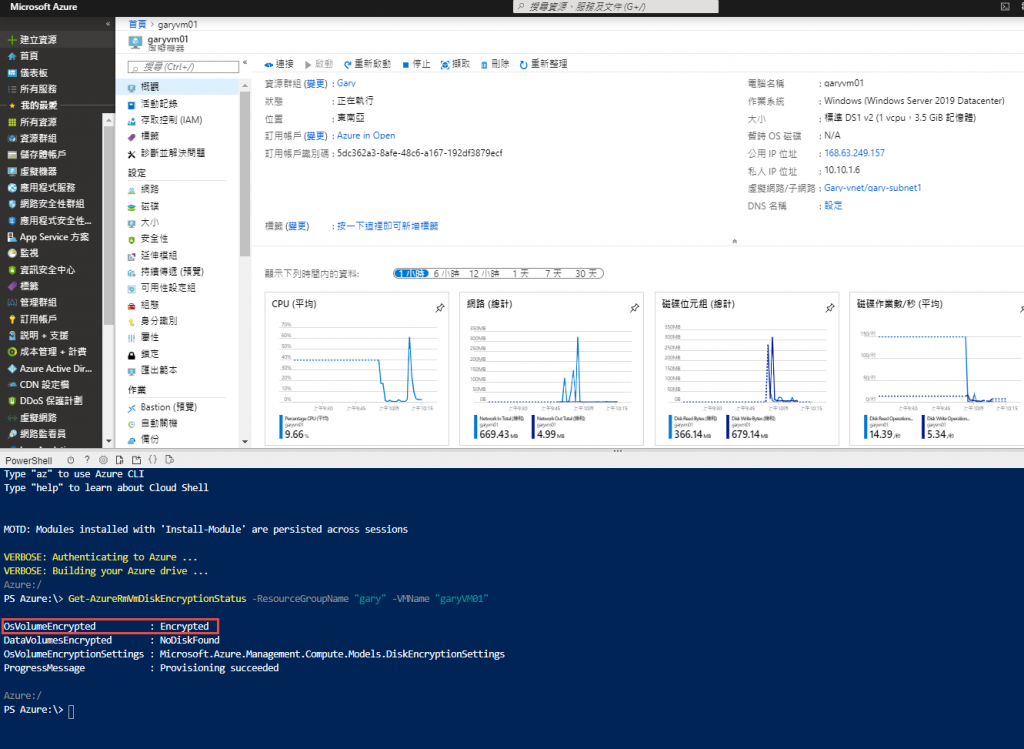Select 概觀 in VM resource menu
This screenshot has width=1024, height=749.
pos(178,87)
